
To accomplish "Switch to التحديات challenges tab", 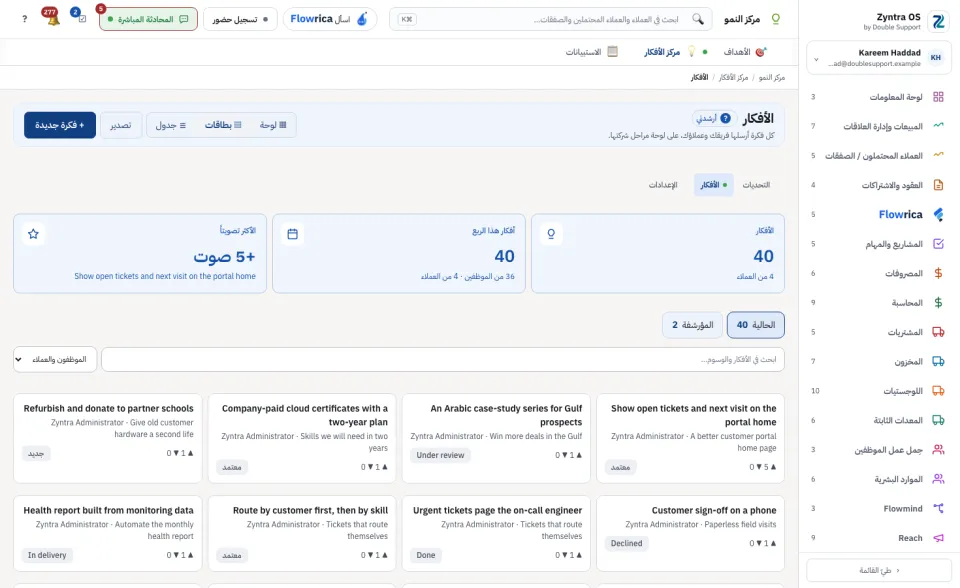I will point(756,184).
